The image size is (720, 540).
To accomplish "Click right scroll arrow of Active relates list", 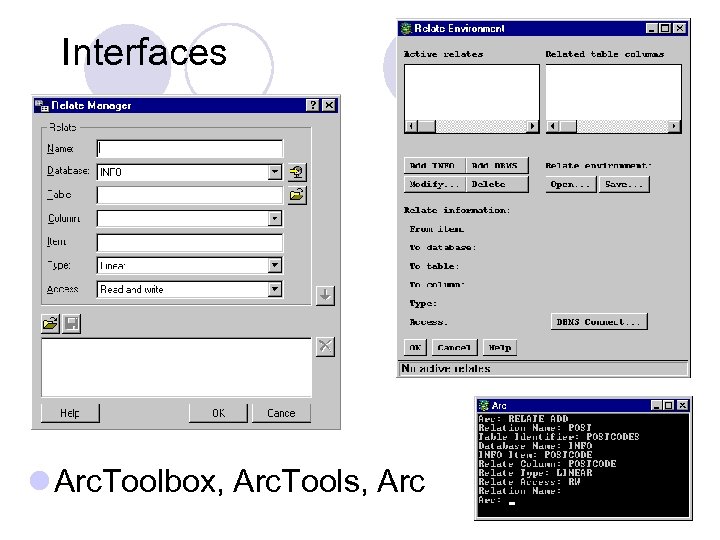I will [532, 126].
